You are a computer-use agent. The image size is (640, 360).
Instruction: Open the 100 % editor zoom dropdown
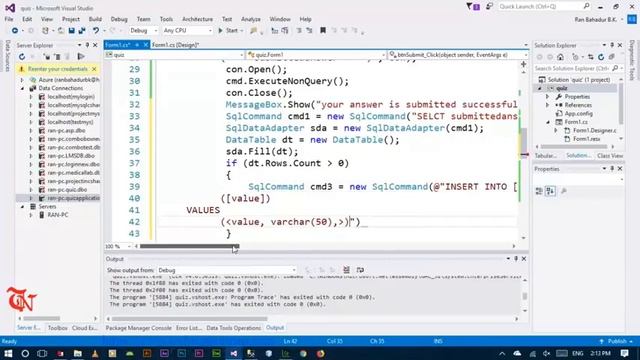[x=118, y=247]
